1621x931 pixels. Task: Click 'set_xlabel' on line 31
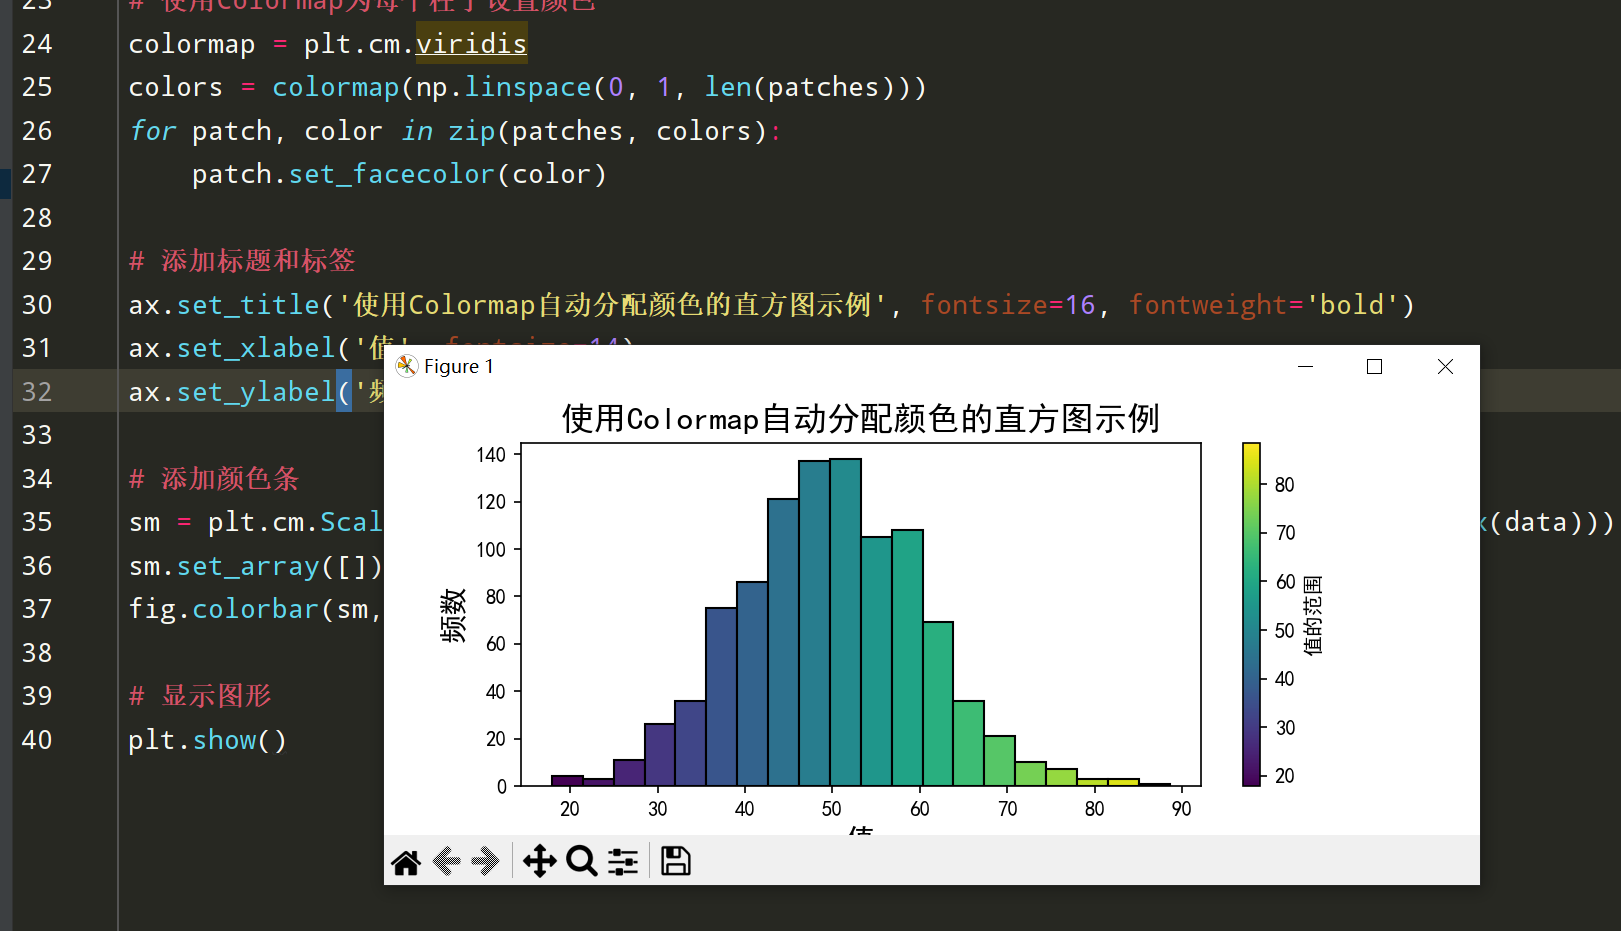256,348
